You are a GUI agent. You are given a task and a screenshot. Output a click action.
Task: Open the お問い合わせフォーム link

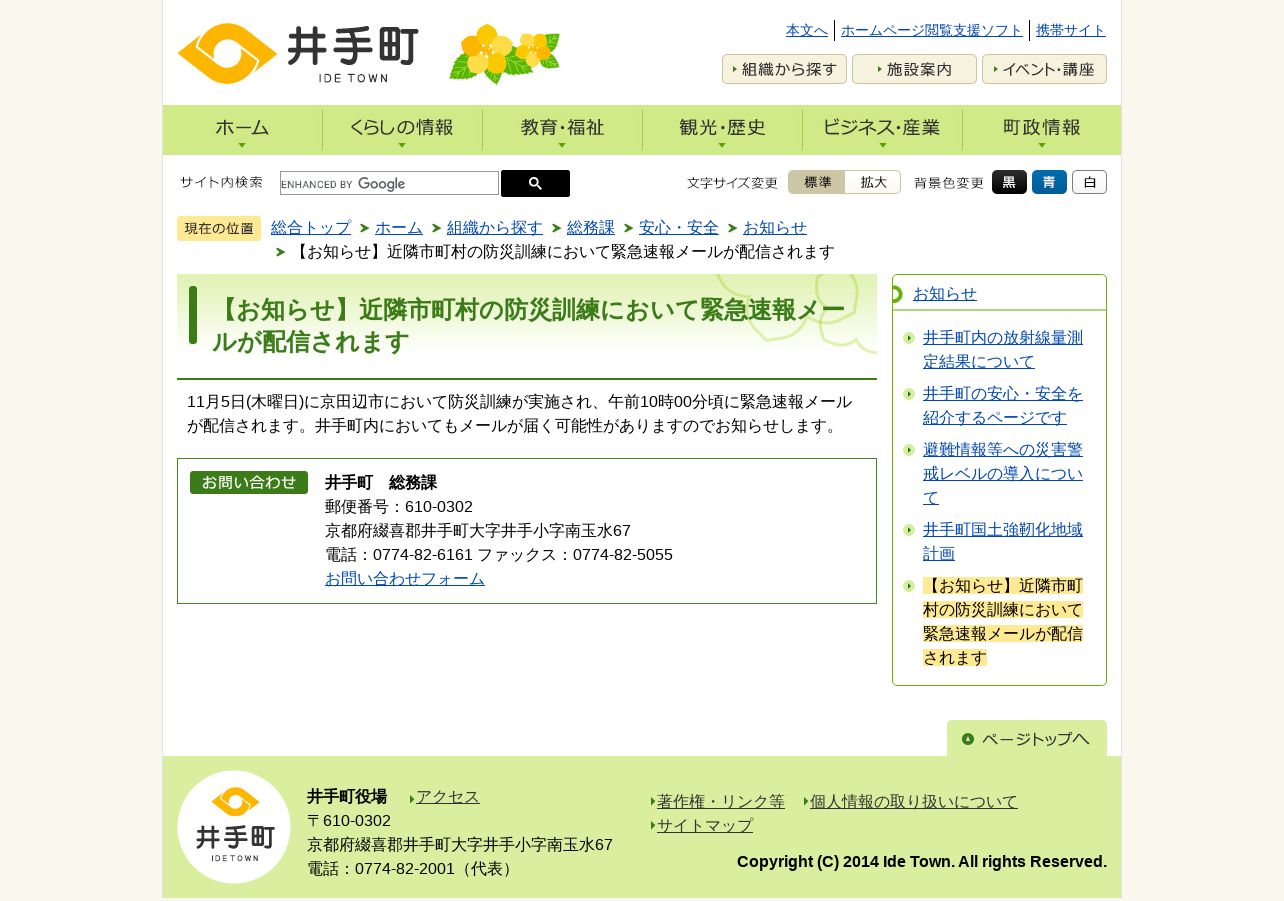(x=405, y=578)
